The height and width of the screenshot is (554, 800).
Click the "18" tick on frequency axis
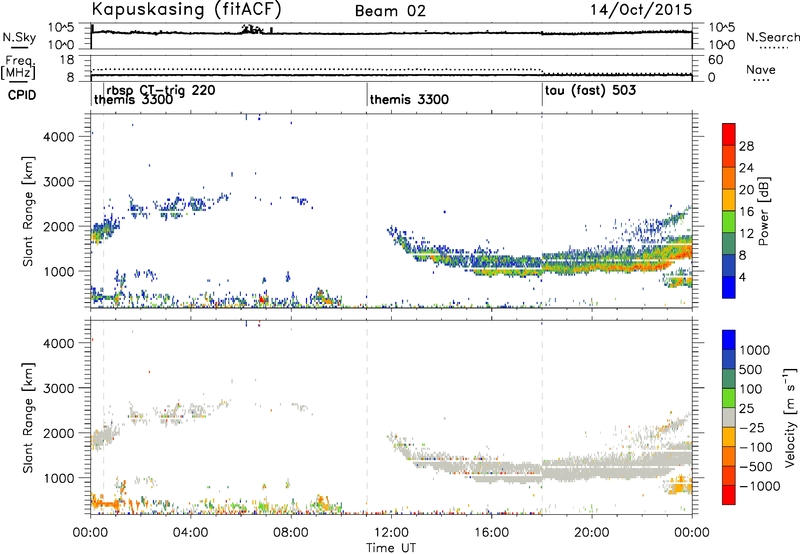click(x=67, y=60)
